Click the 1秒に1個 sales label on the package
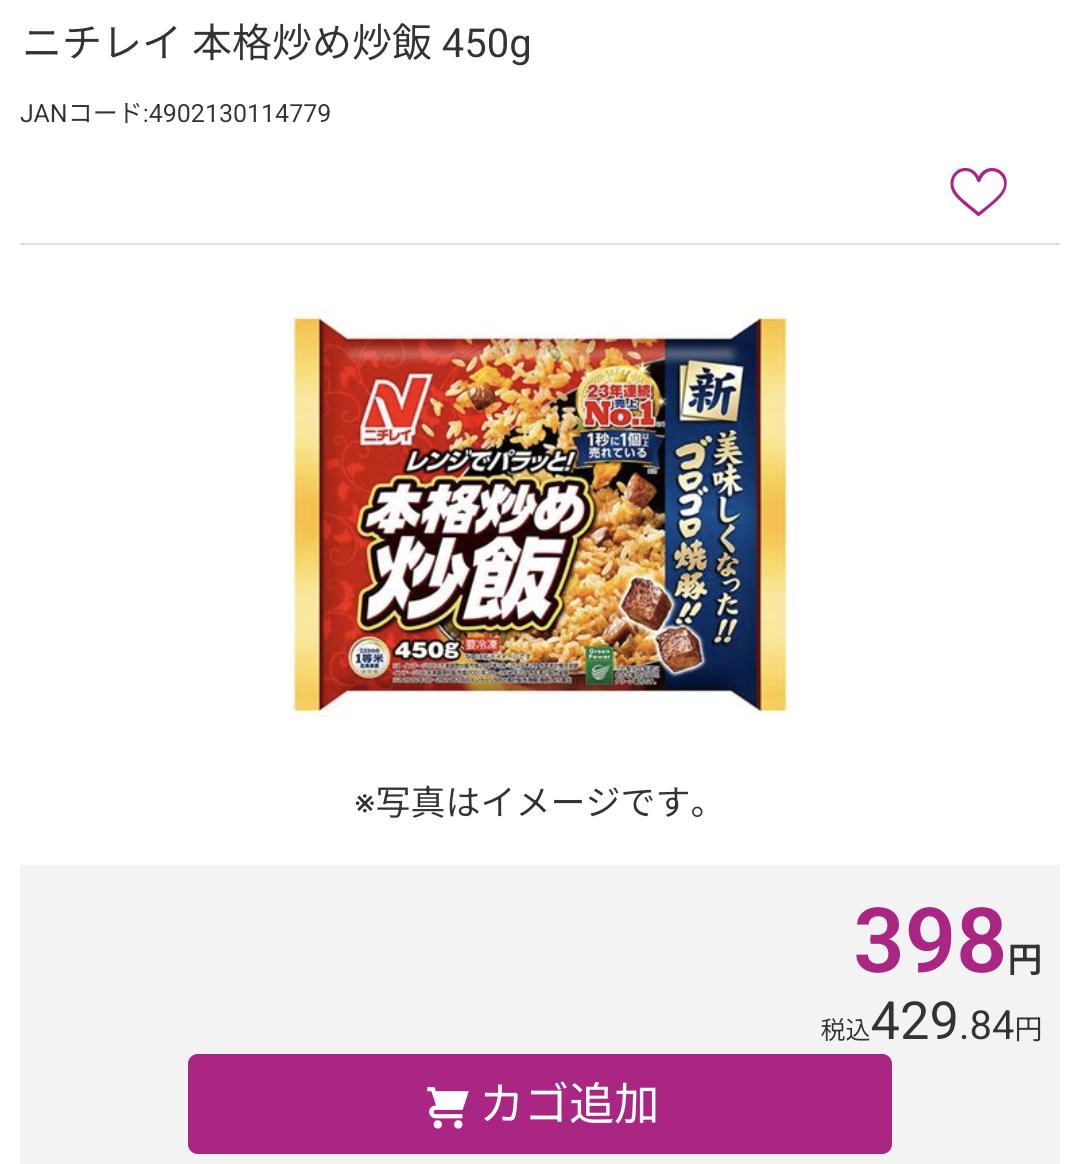The image size is (1080, 1164). 617,446
